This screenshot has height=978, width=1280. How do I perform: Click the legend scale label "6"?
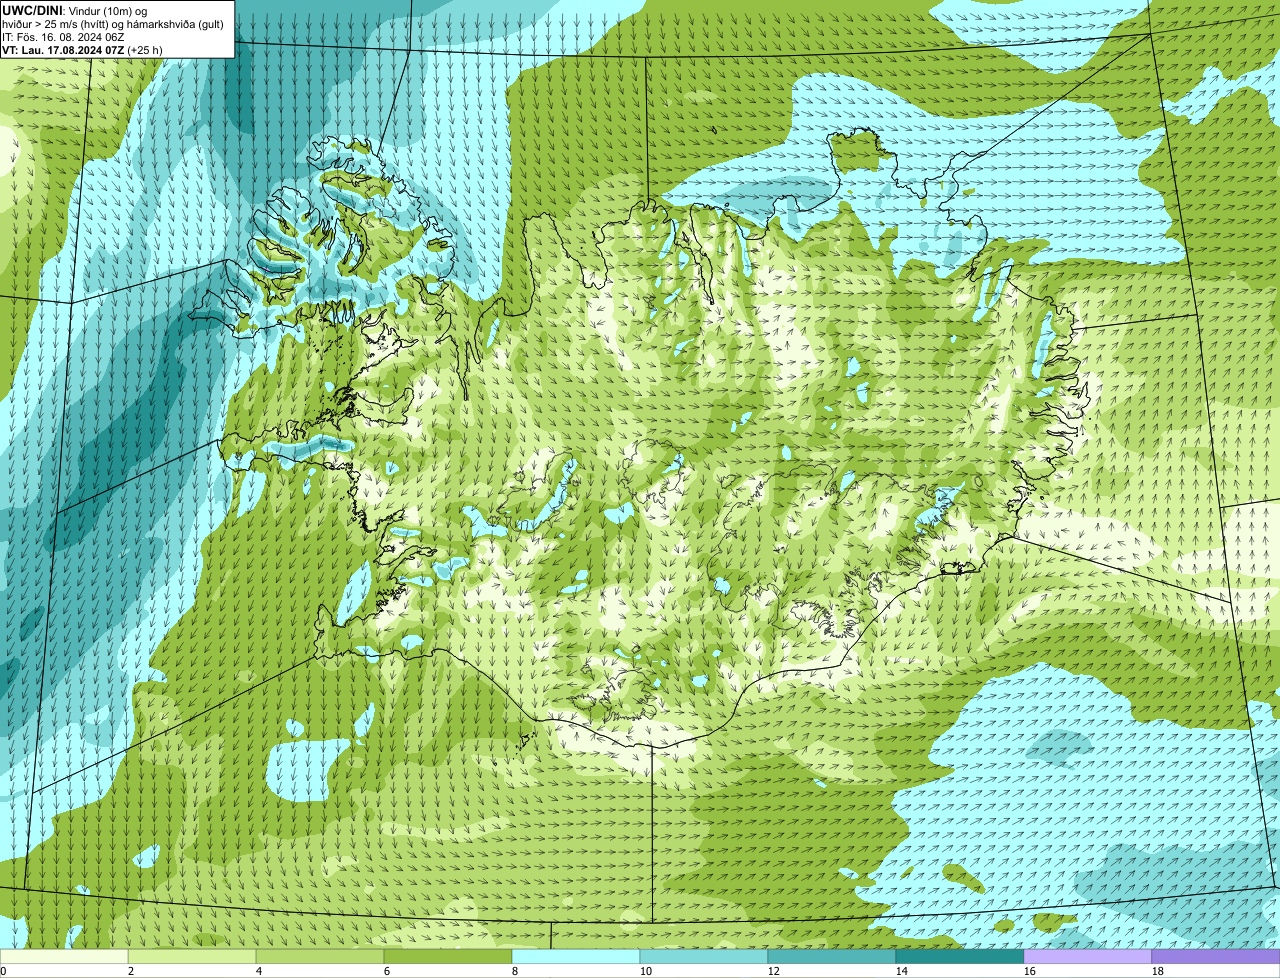387,971
